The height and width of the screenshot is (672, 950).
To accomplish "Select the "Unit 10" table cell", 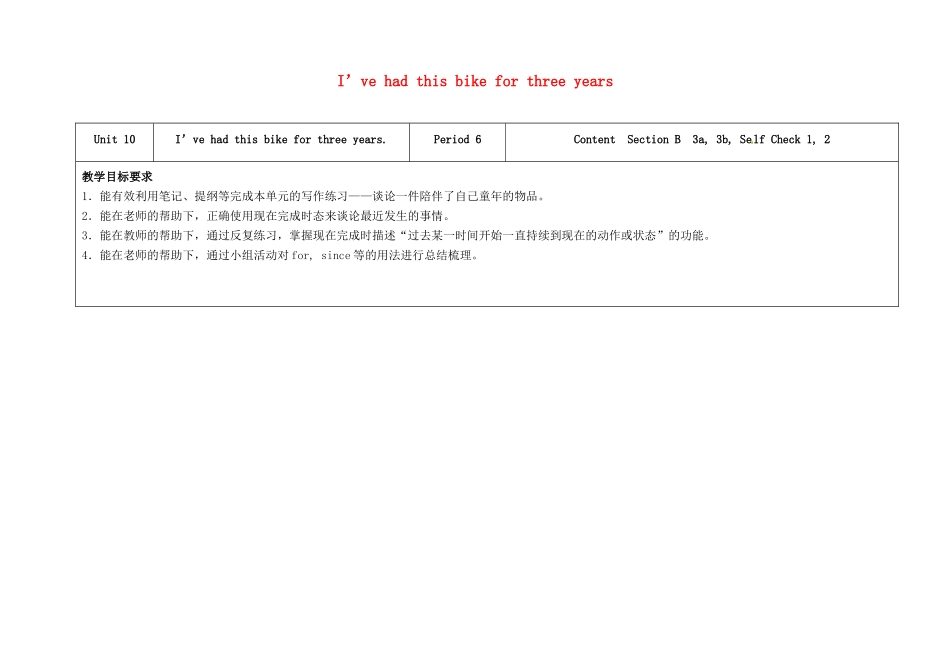I will 115,142.
